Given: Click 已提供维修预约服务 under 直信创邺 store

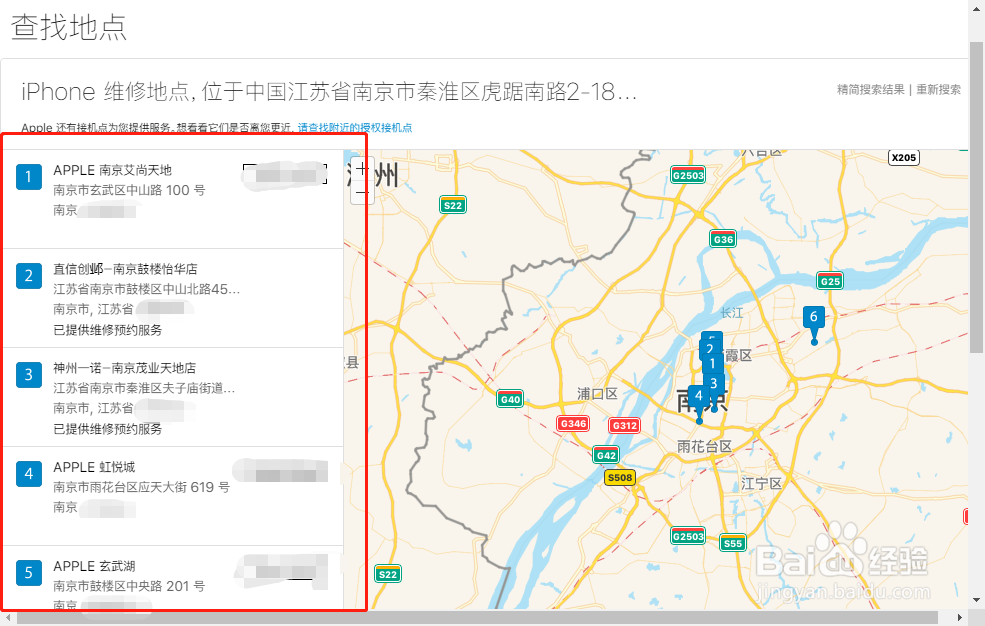Looking at the screenshot, I should [x=107, y=330].
